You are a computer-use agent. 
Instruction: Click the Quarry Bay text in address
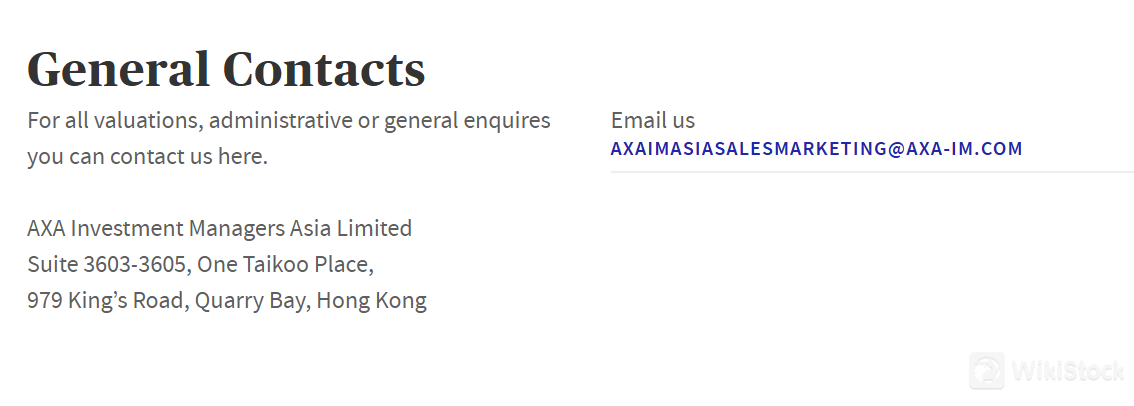(250, 300)
